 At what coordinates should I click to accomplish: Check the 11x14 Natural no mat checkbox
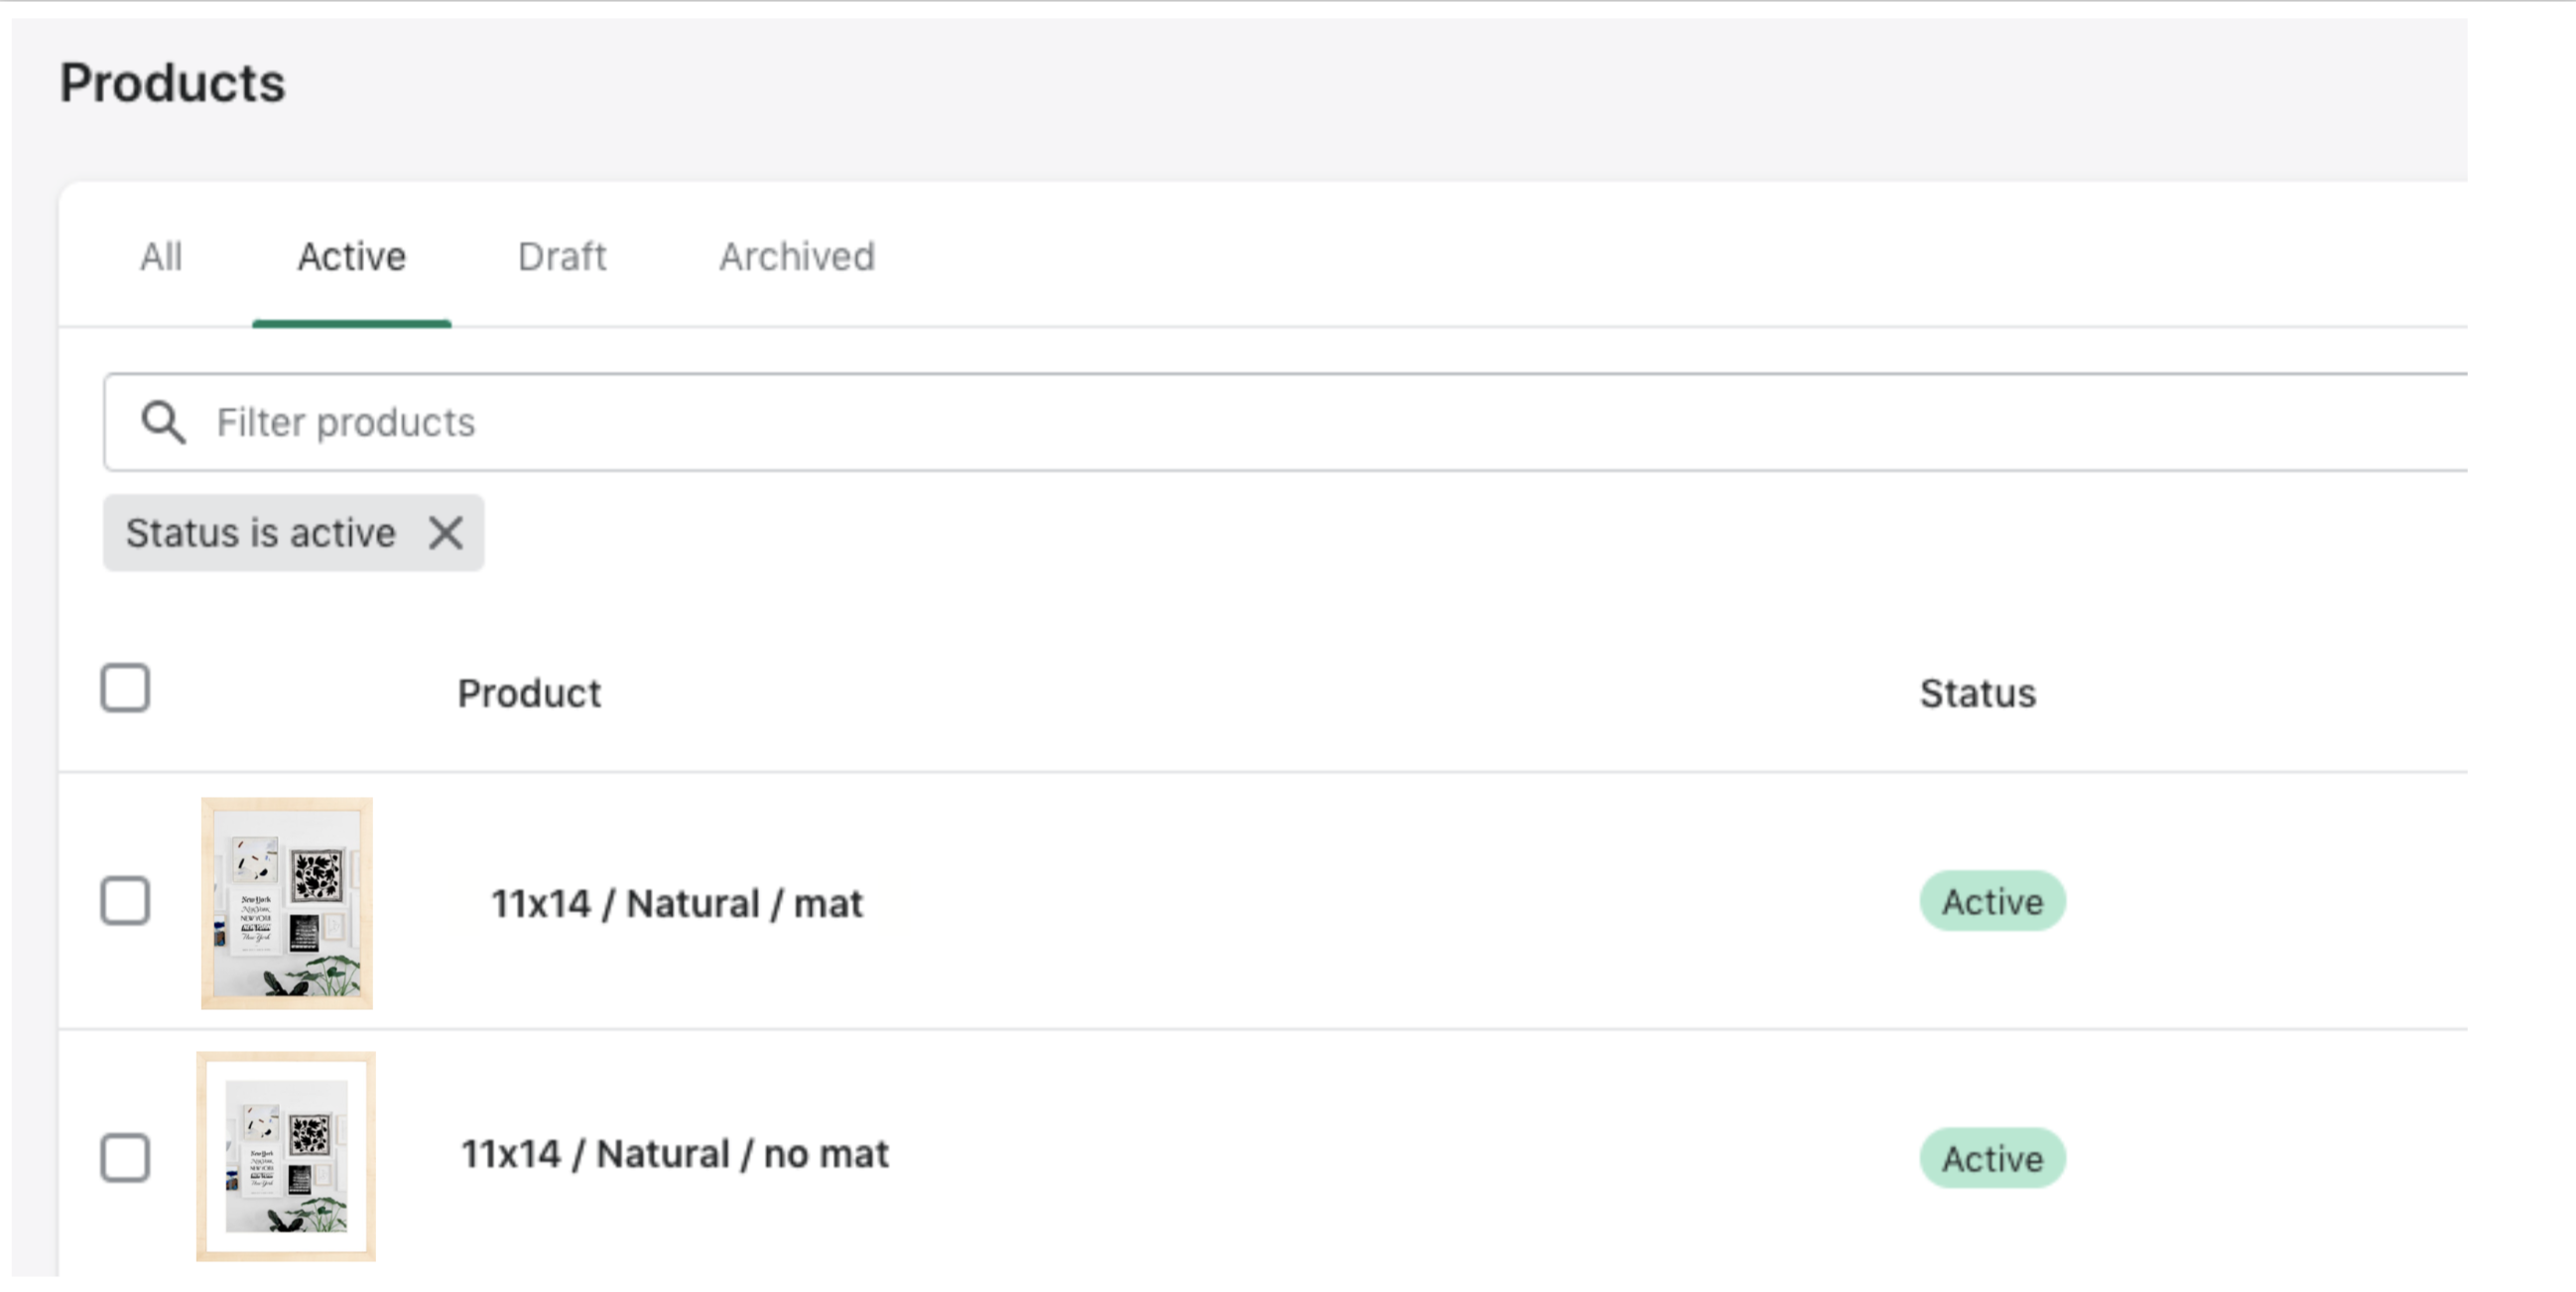(x=125, y=1158)
